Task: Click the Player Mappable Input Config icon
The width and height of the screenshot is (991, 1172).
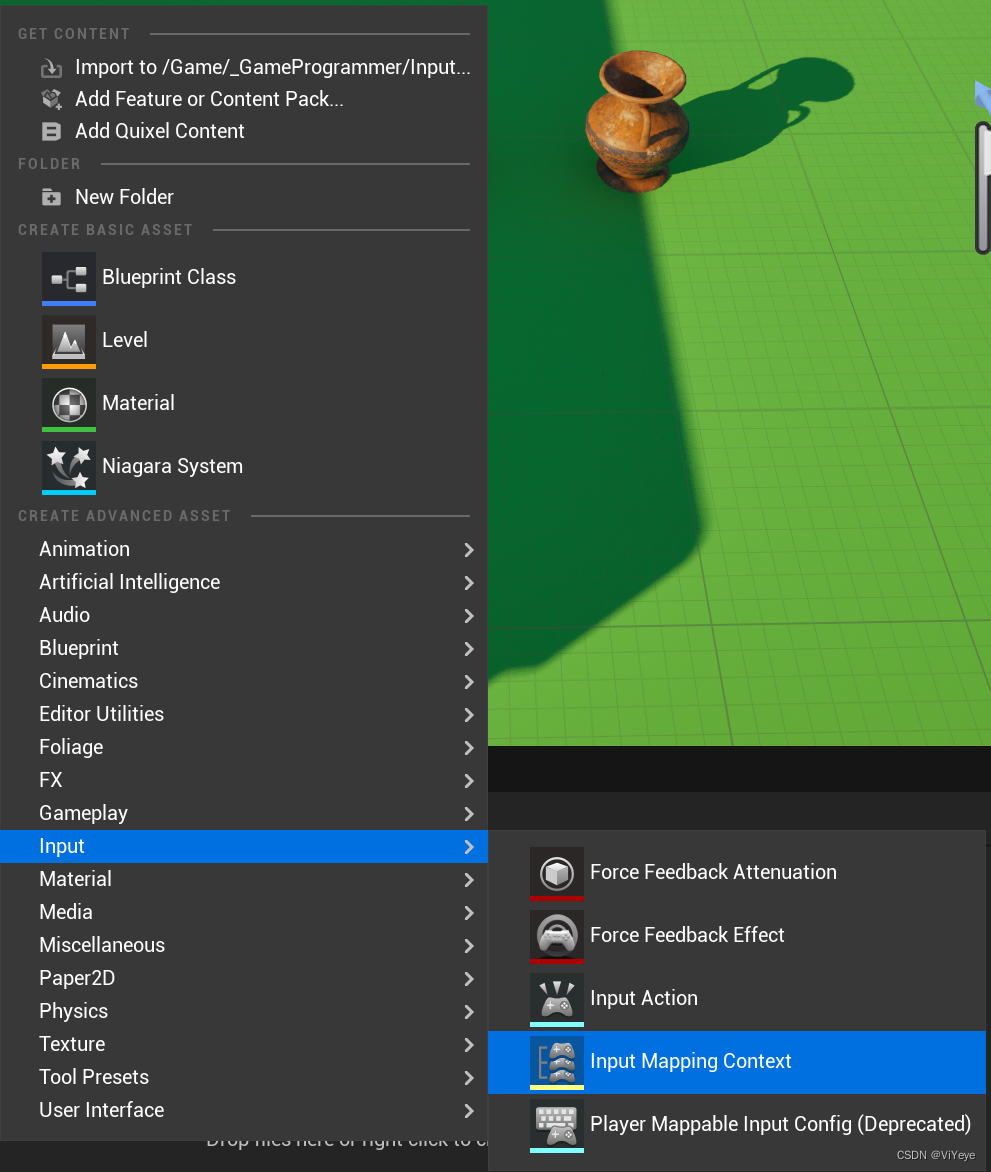Action: pyautogui.click(x=557, y=1125)
